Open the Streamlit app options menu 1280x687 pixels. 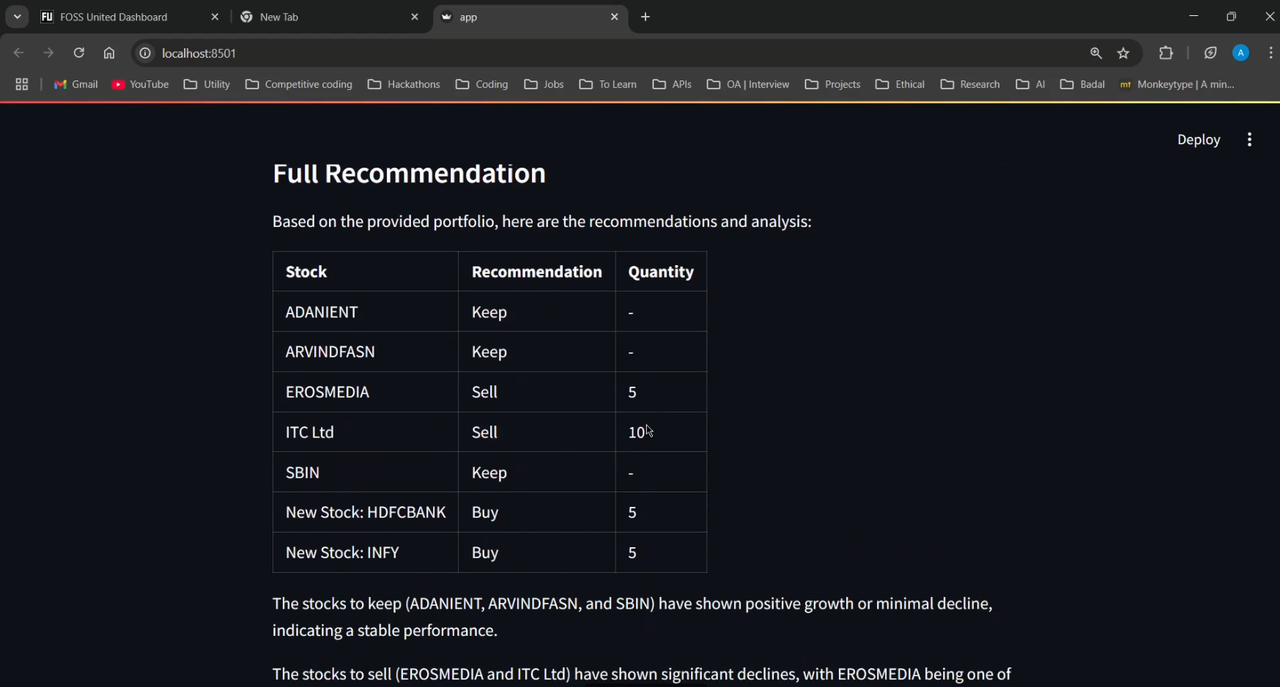click(1249, 140)
